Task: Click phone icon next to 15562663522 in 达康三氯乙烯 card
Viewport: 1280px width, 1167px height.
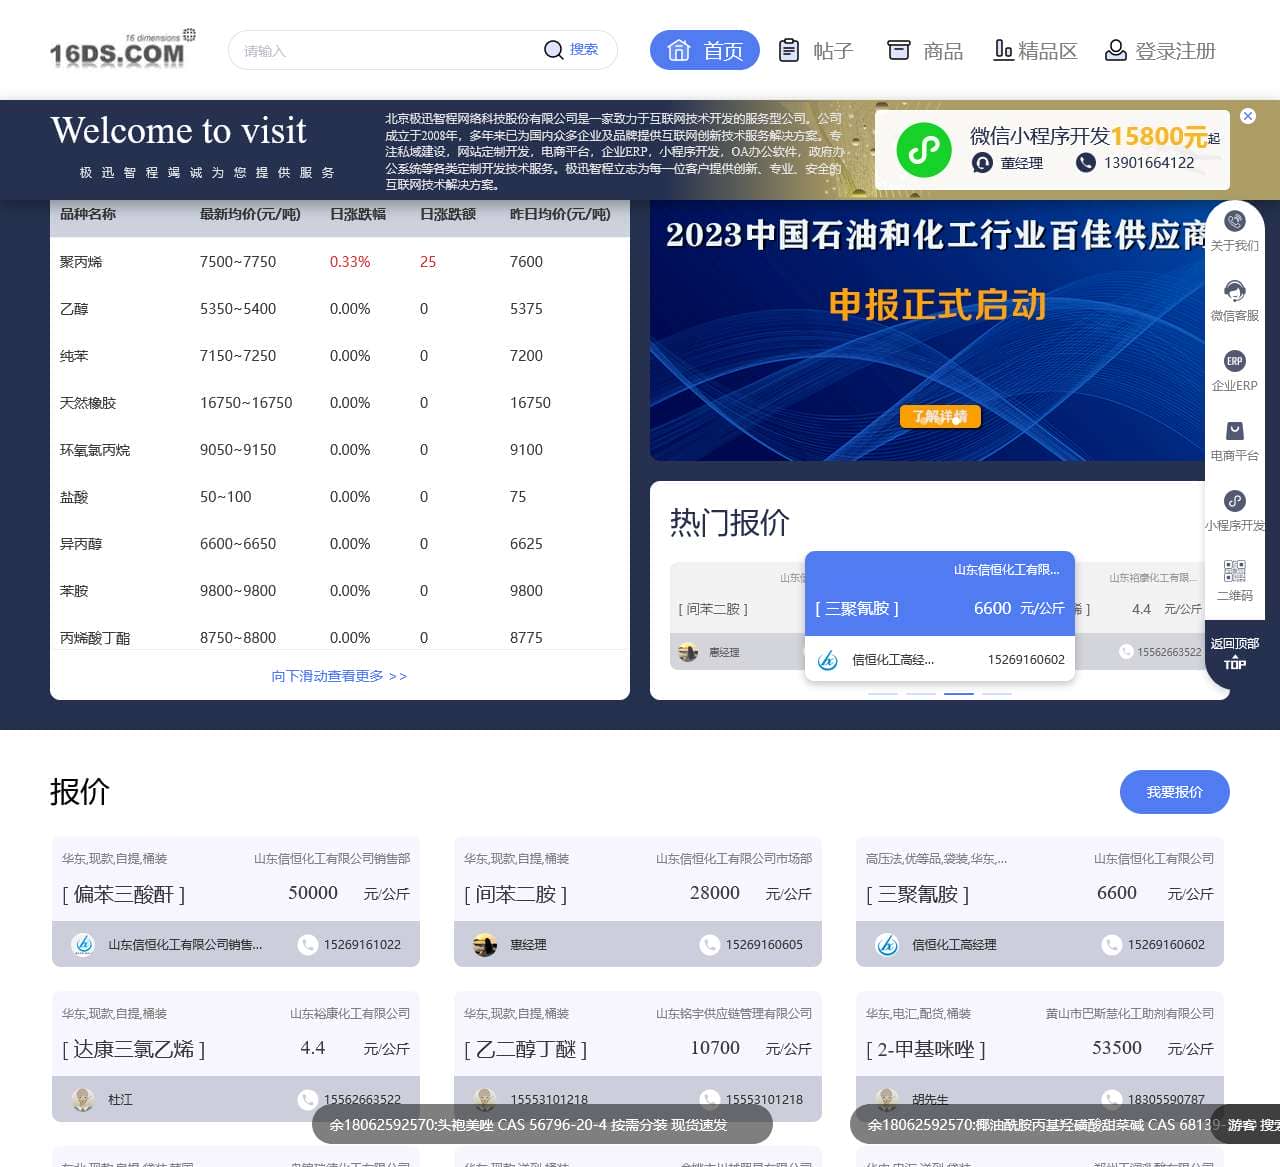Action: pyautogui.click(x=308, y=1099)
